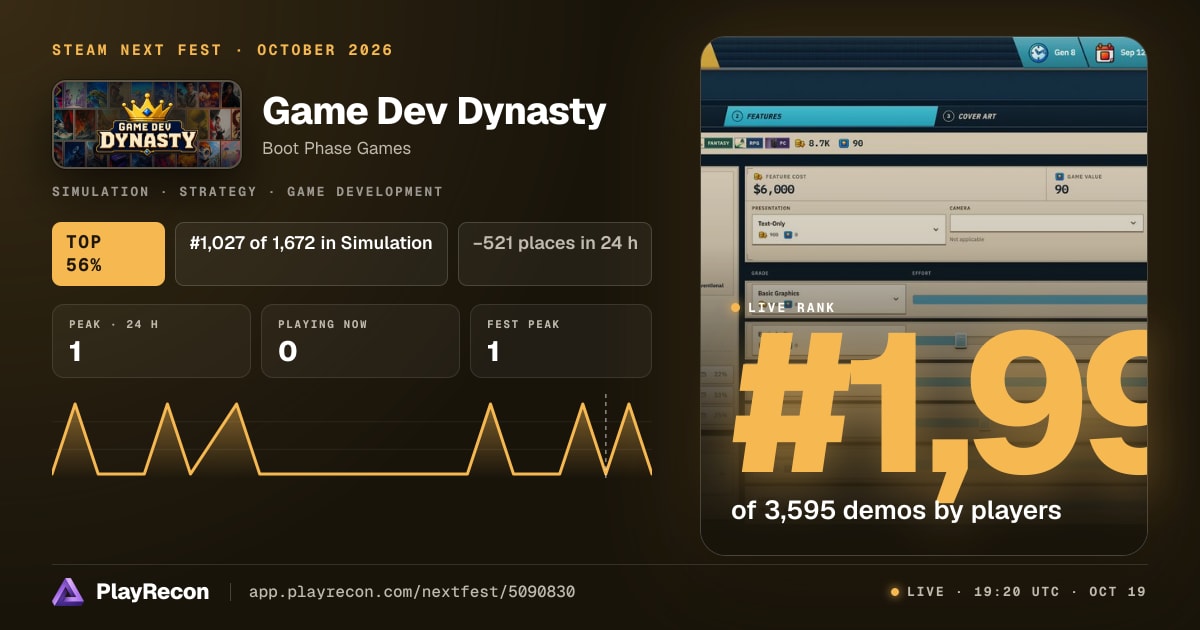Click the −521 places in 24 h box
This screenshot has height=630, width=1200.
[x=555, y=254]
